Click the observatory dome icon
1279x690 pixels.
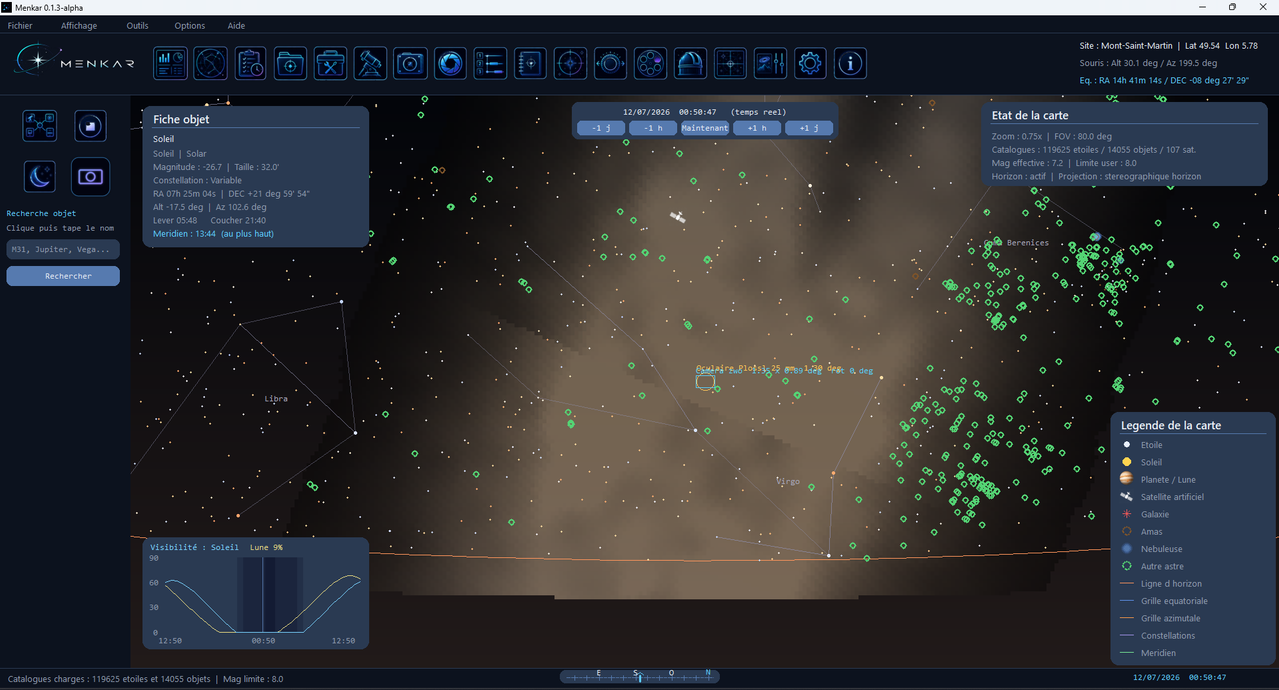(691, 63)
